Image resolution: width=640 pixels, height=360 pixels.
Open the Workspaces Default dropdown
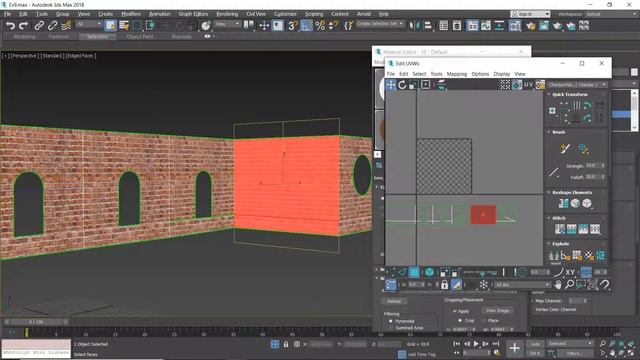tap(611, 14)
